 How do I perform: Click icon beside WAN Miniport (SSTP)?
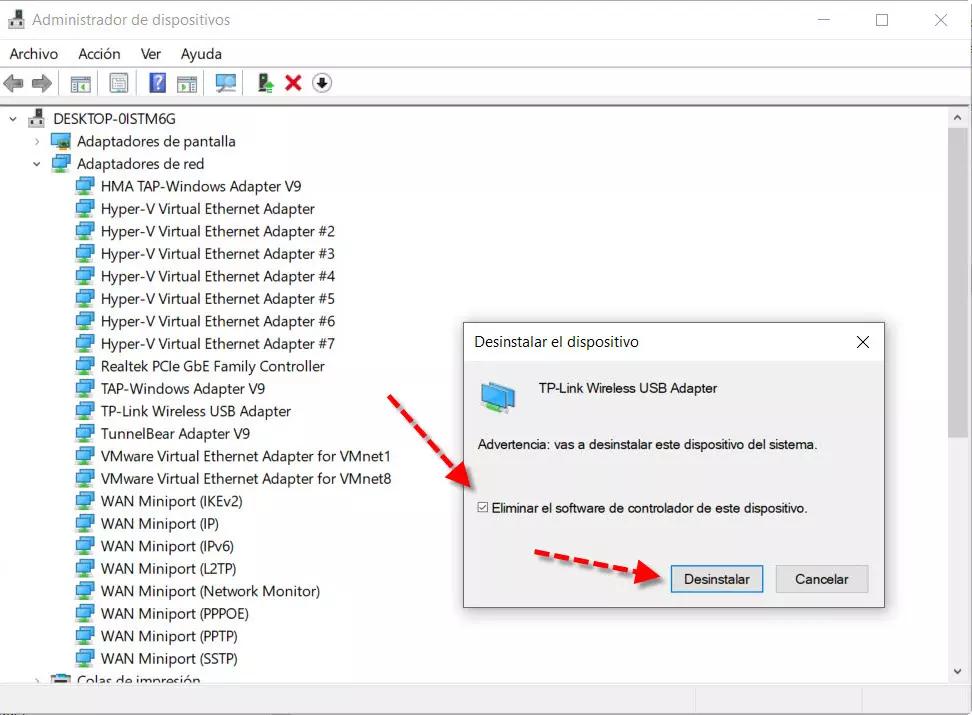tap(85, 658)
